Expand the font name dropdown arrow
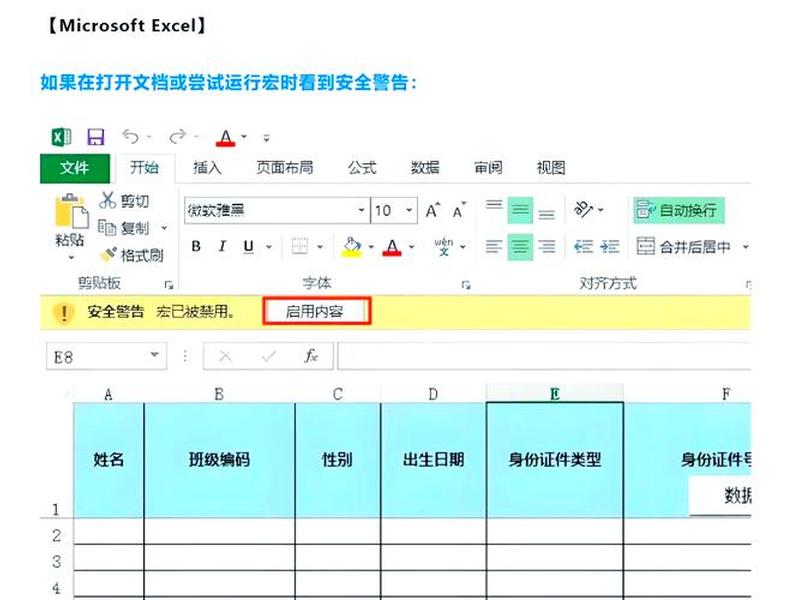 (x=361, y=210)
